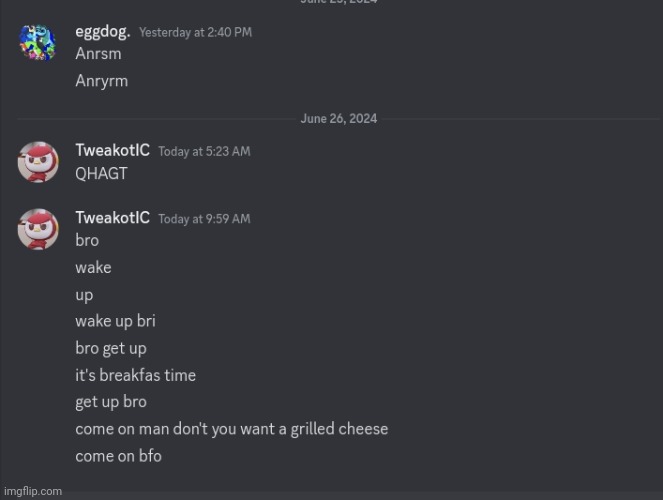Click the TweakotIC username at 9:59 AM
663x500 pixels.
112,218
